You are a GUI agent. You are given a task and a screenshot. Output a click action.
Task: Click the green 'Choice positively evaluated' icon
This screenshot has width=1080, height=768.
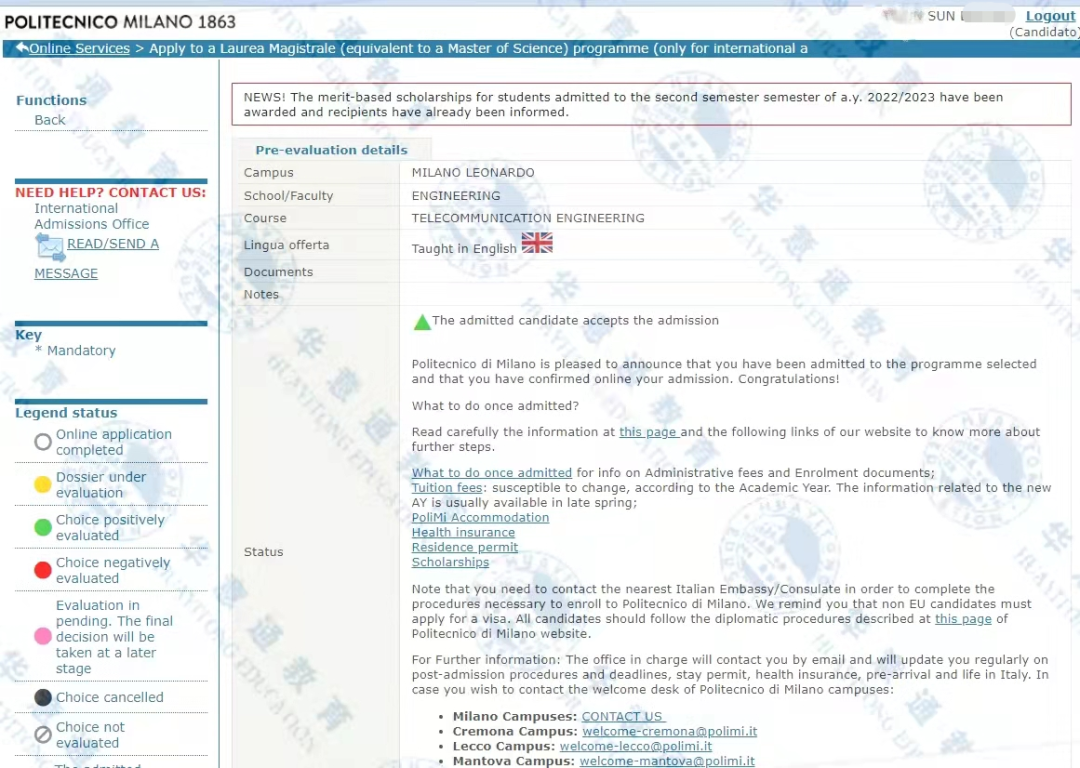[x=43, y=528]
